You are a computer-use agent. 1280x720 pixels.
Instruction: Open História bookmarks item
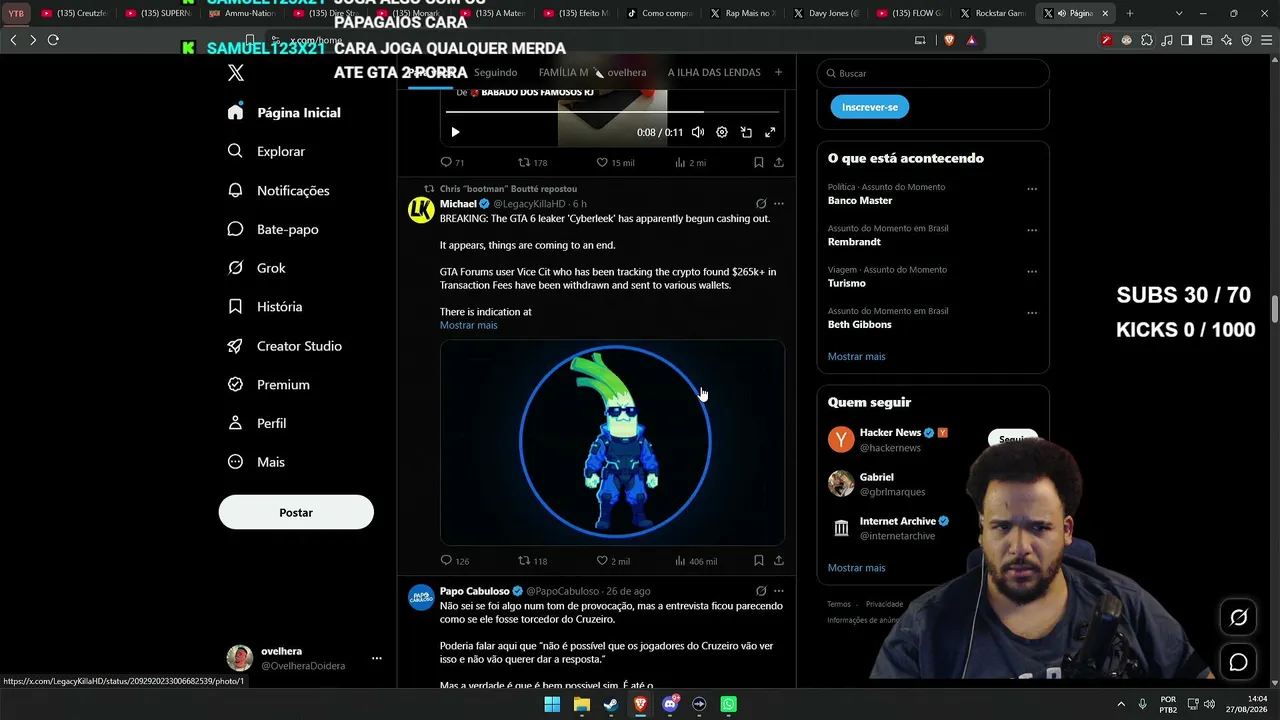[x=264, y=307]
